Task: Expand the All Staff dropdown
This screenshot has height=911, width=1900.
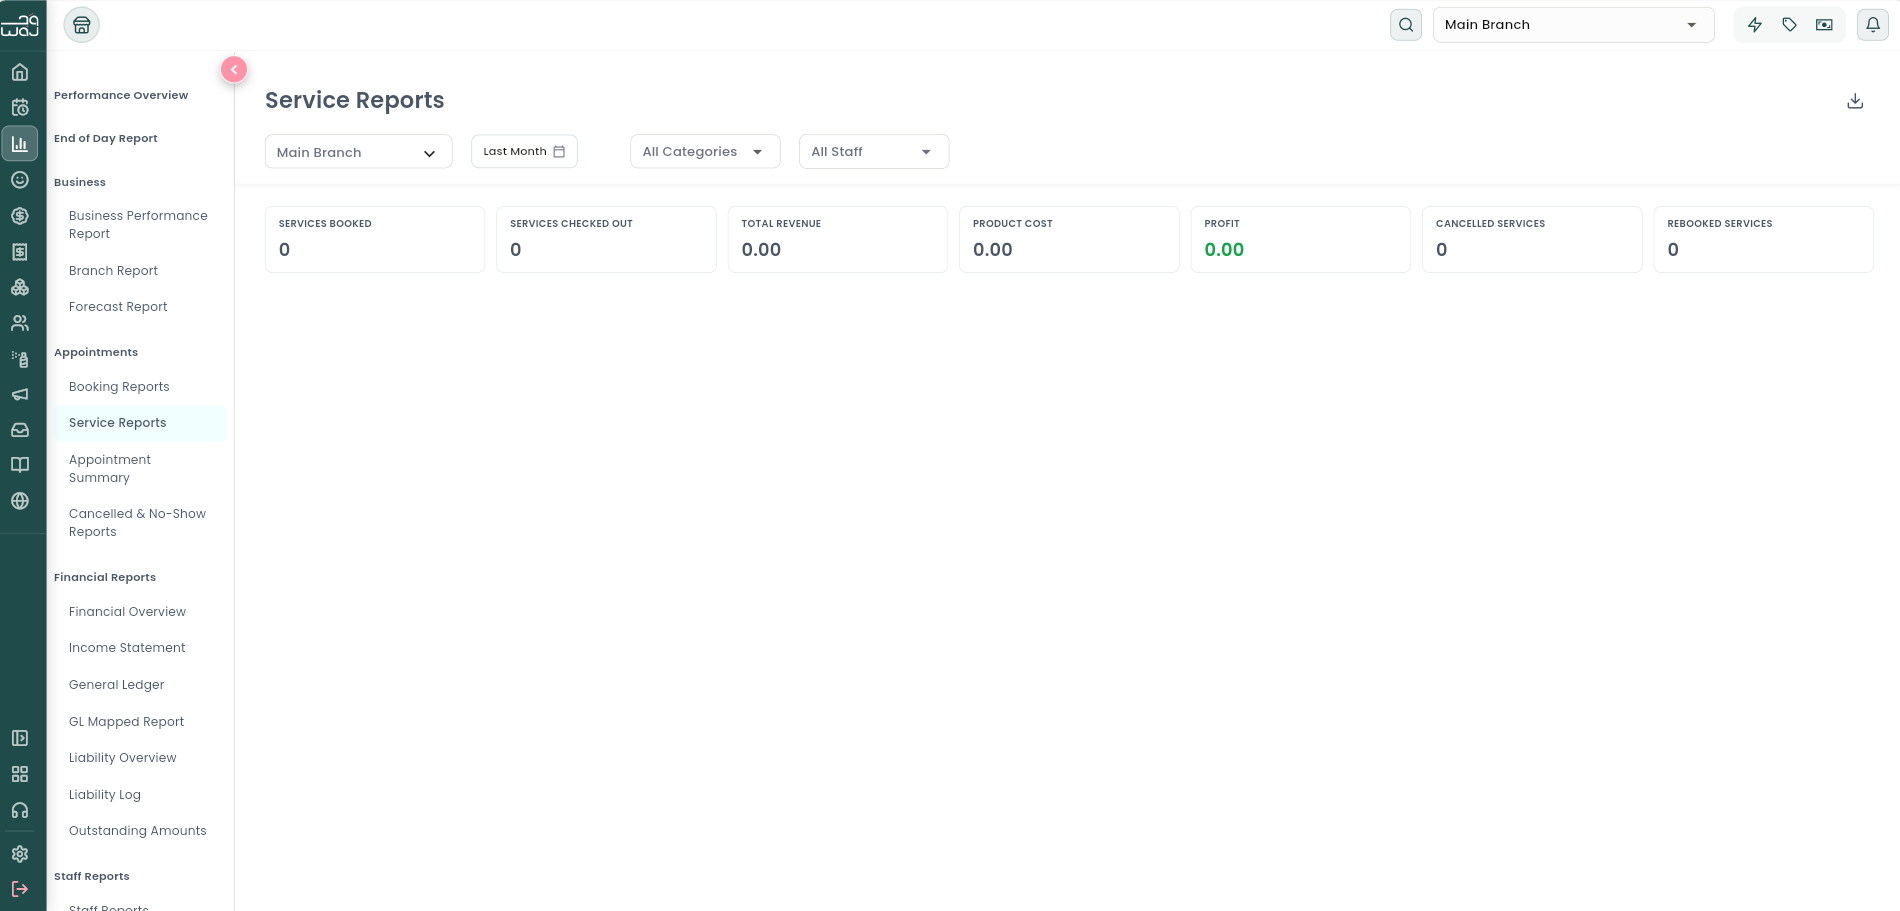Action: [x=874, y=152]
